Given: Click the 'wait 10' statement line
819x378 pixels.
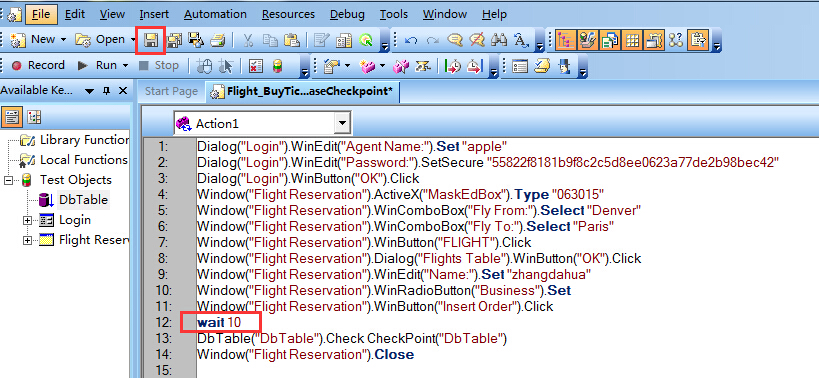Looking at the screenshot, I should coord(219,323).
